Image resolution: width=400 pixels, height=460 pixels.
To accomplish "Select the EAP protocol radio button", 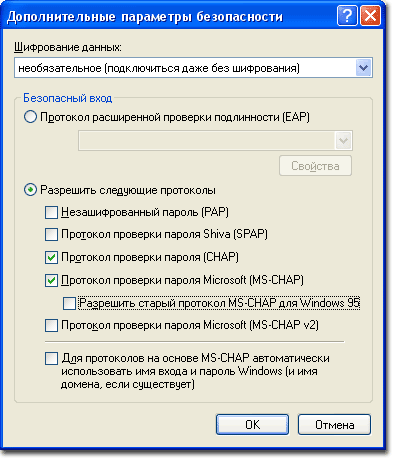I will [30, 117].
